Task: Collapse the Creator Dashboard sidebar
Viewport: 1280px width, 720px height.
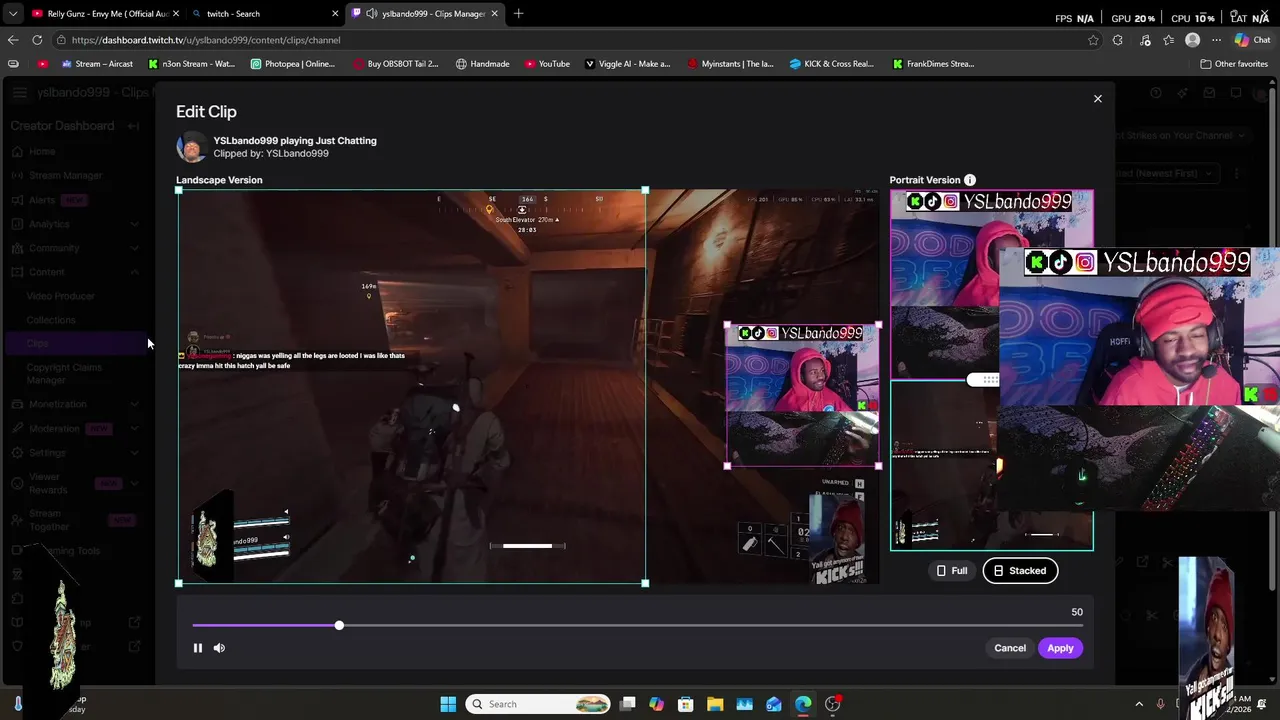Action: pos(133,126)
